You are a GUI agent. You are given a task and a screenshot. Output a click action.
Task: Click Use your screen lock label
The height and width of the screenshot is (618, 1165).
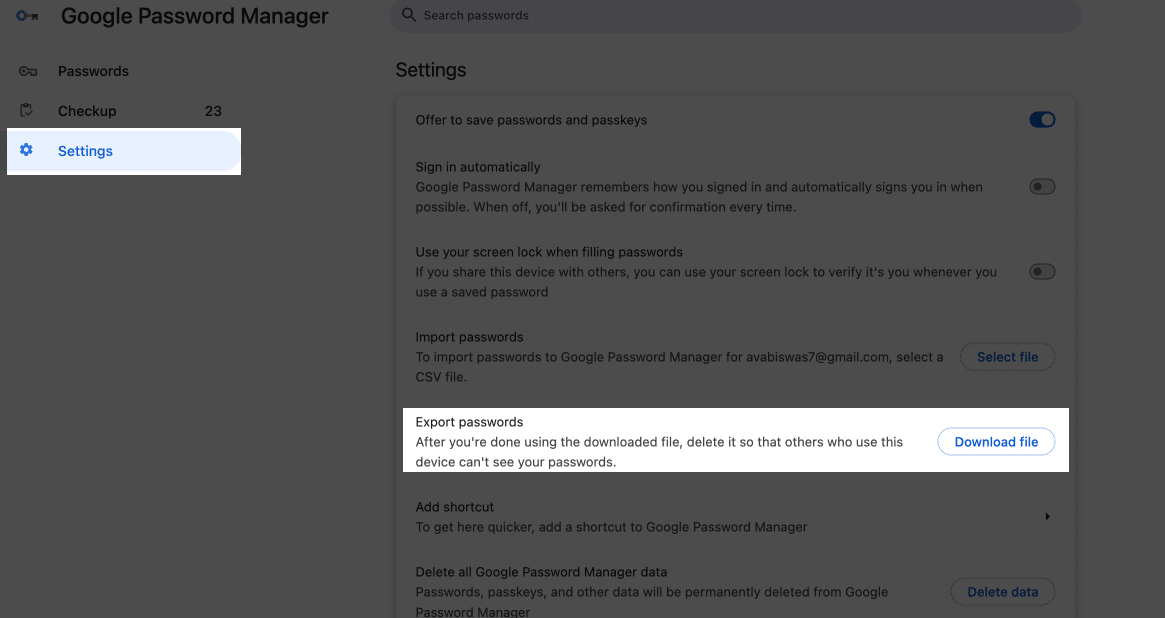549,252
